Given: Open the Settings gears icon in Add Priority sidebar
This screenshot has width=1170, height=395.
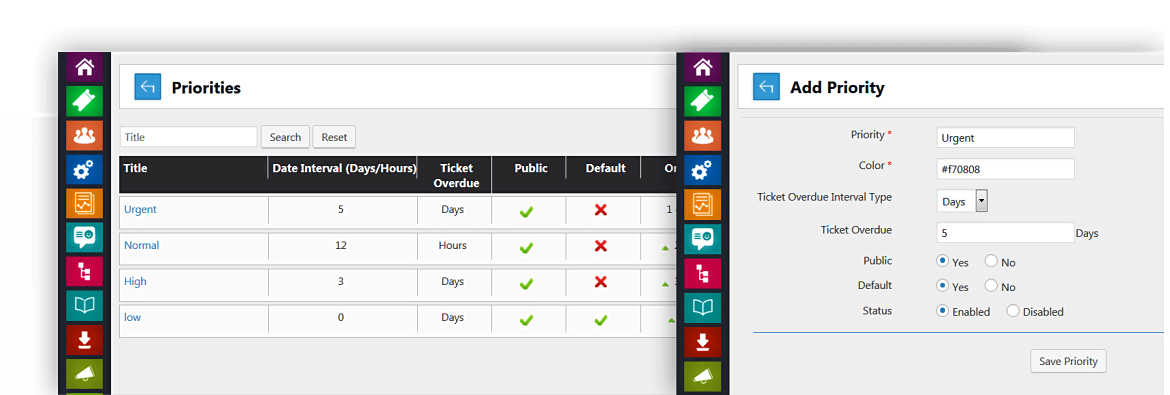Looking at the screenshot, I should coord(703,169).
